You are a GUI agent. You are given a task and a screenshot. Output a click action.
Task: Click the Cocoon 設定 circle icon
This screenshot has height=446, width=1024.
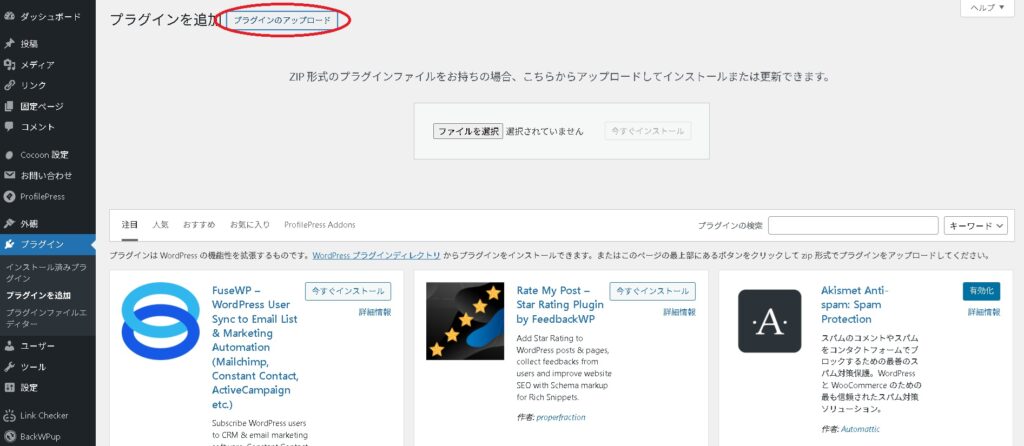point(9,155)
